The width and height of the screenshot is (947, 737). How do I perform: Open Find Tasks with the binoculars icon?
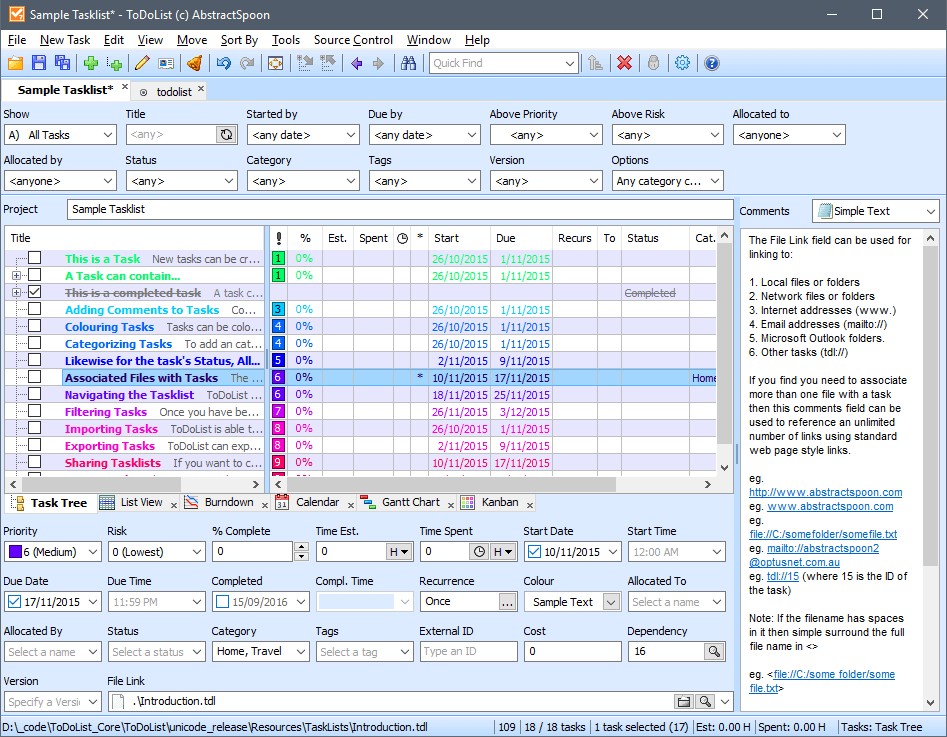(408, 63)
